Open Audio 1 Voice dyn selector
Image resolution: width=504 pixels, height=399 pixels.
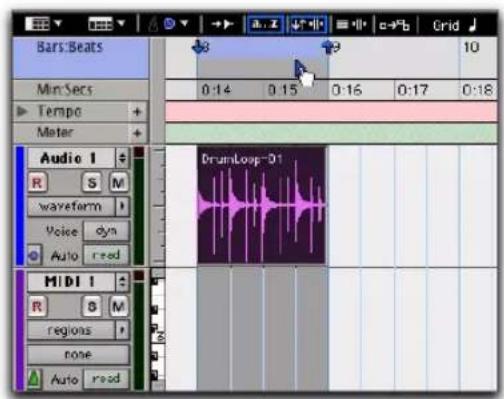(106, 231)
